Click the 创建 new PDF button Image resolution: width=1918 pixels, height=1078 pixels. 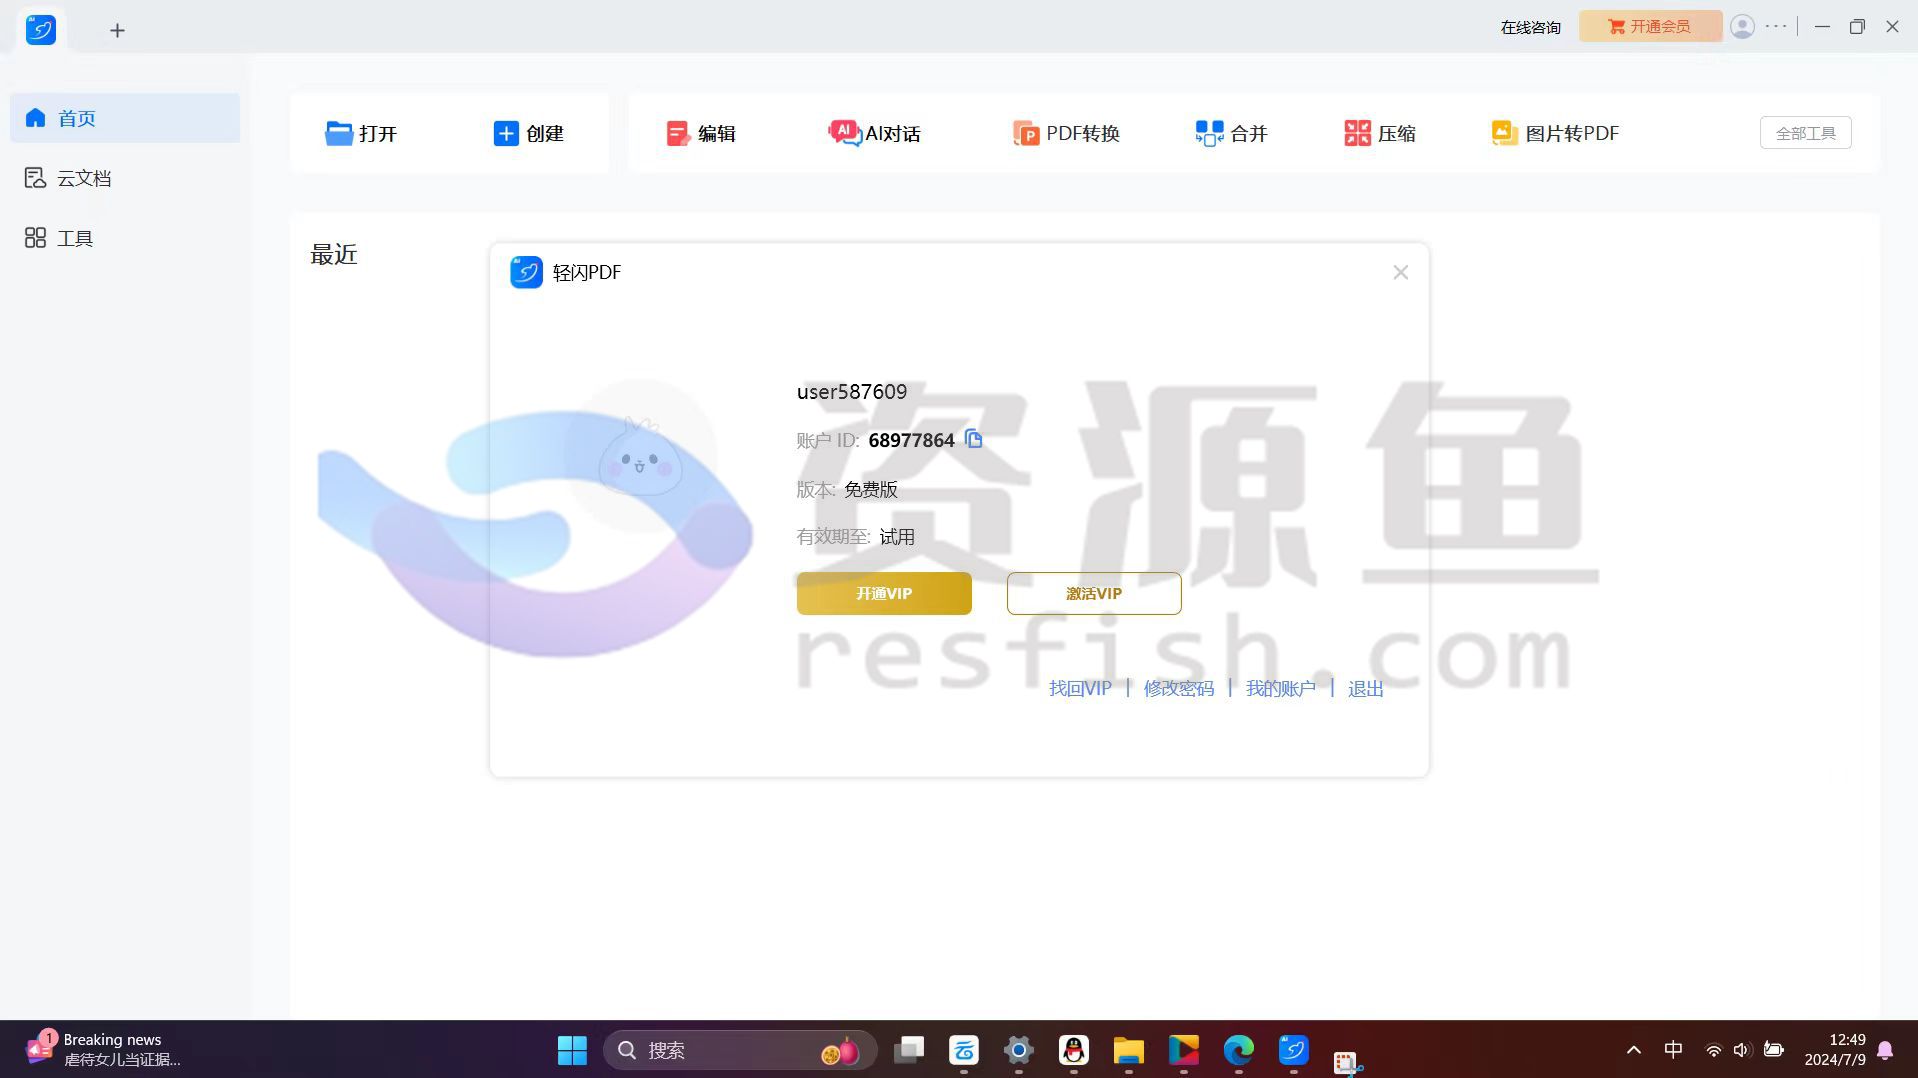pos(529,133)
